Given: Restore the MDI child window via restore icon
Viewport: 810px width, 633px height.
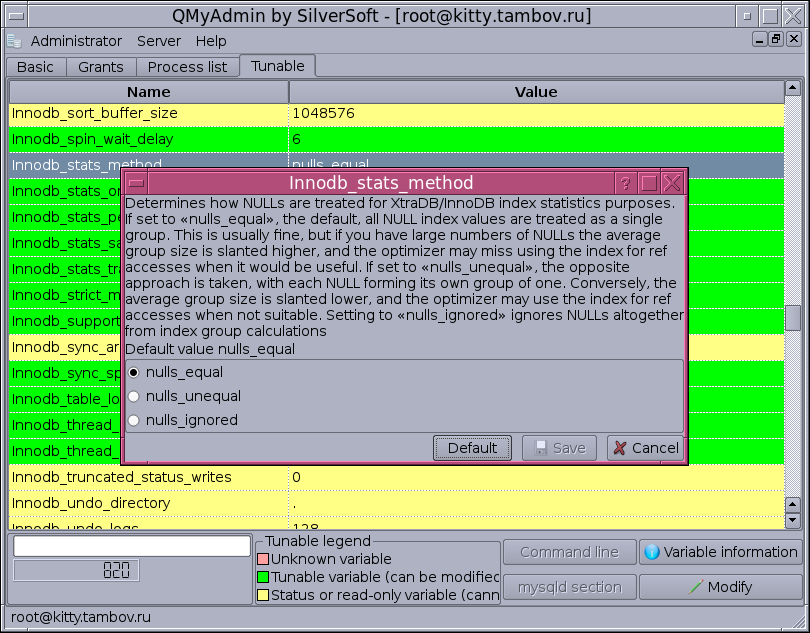Looking at the screenshot, I should [775, 40].
